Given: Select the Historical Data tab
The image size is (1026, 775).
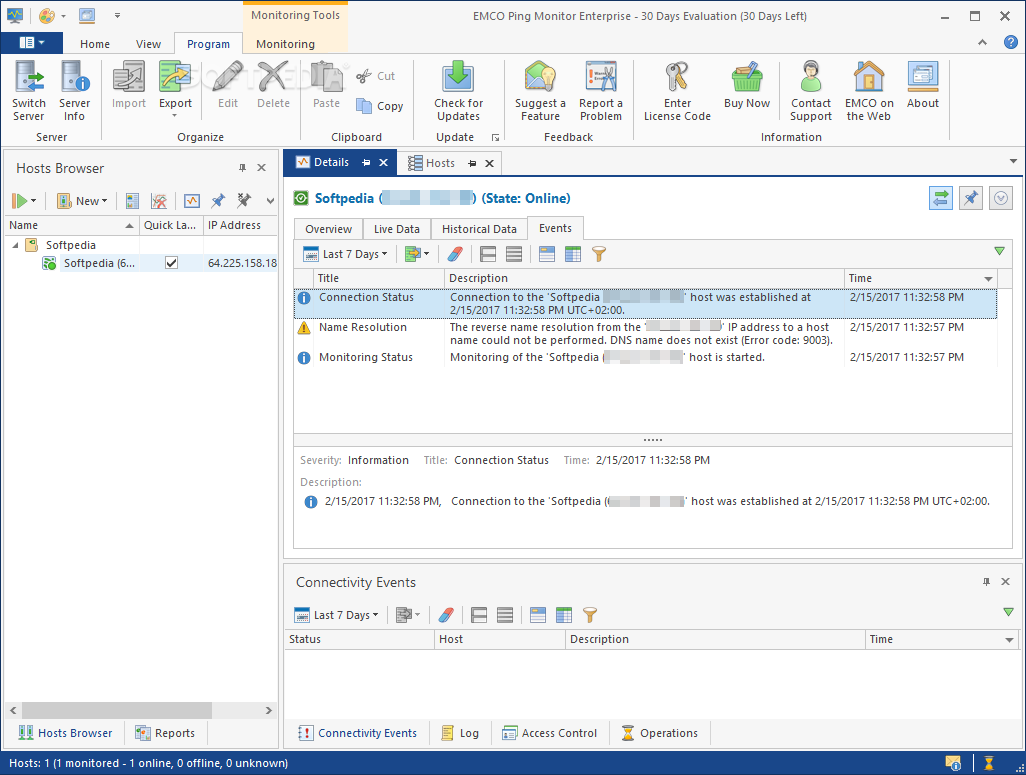Looking at the screenshot, I should click(479, 229).
